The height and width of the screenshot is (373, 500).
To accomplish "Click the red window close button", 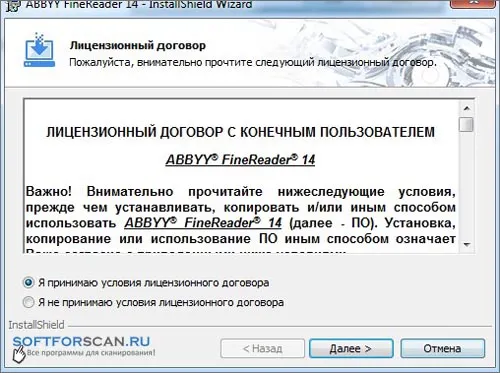I will [x=474, y=3].
